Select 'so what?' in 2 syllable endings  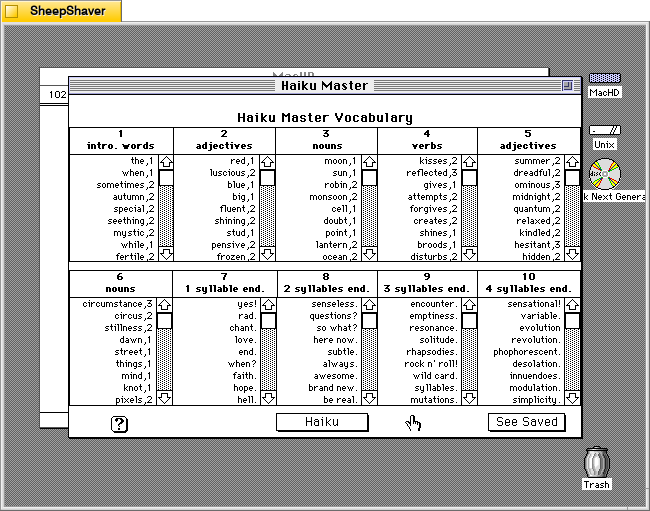337,328
